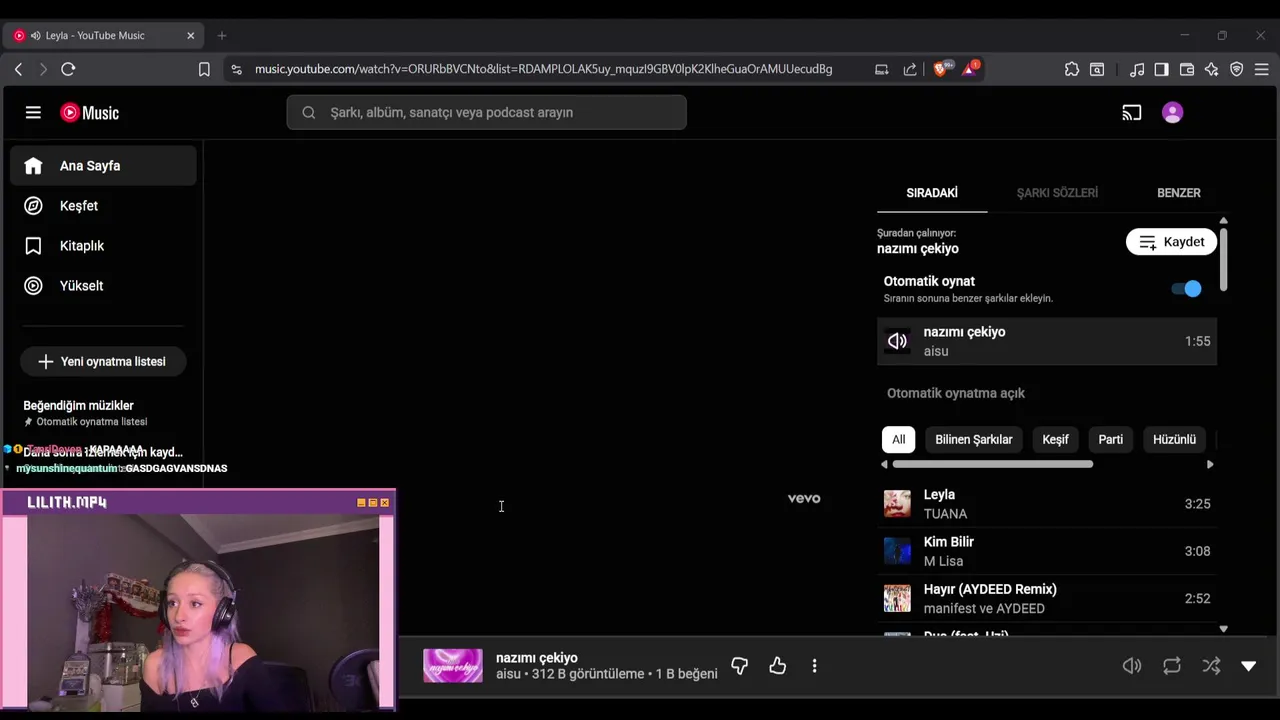Select the Parti filter chip

tap(1111, 439)
